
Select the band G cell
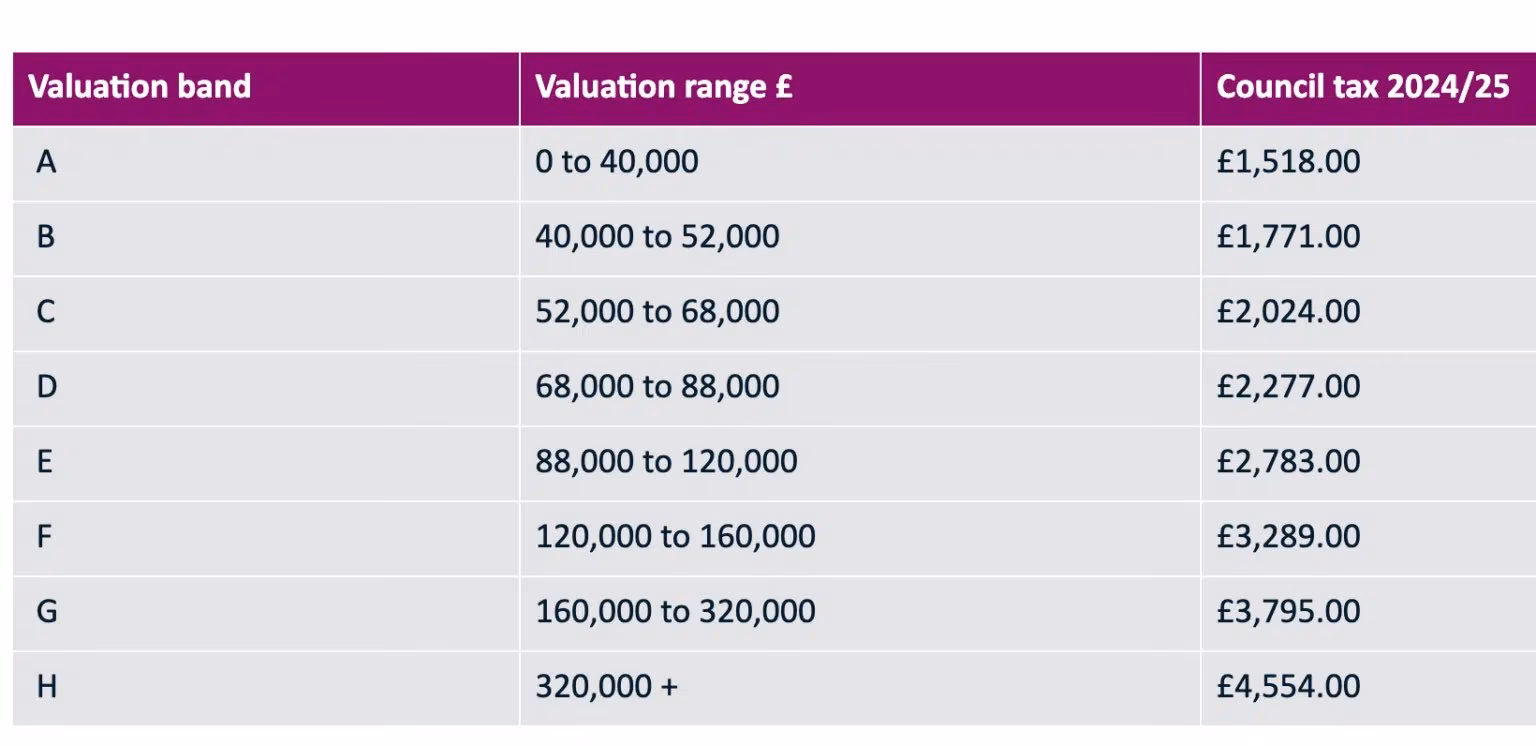(x=46, y=612)
